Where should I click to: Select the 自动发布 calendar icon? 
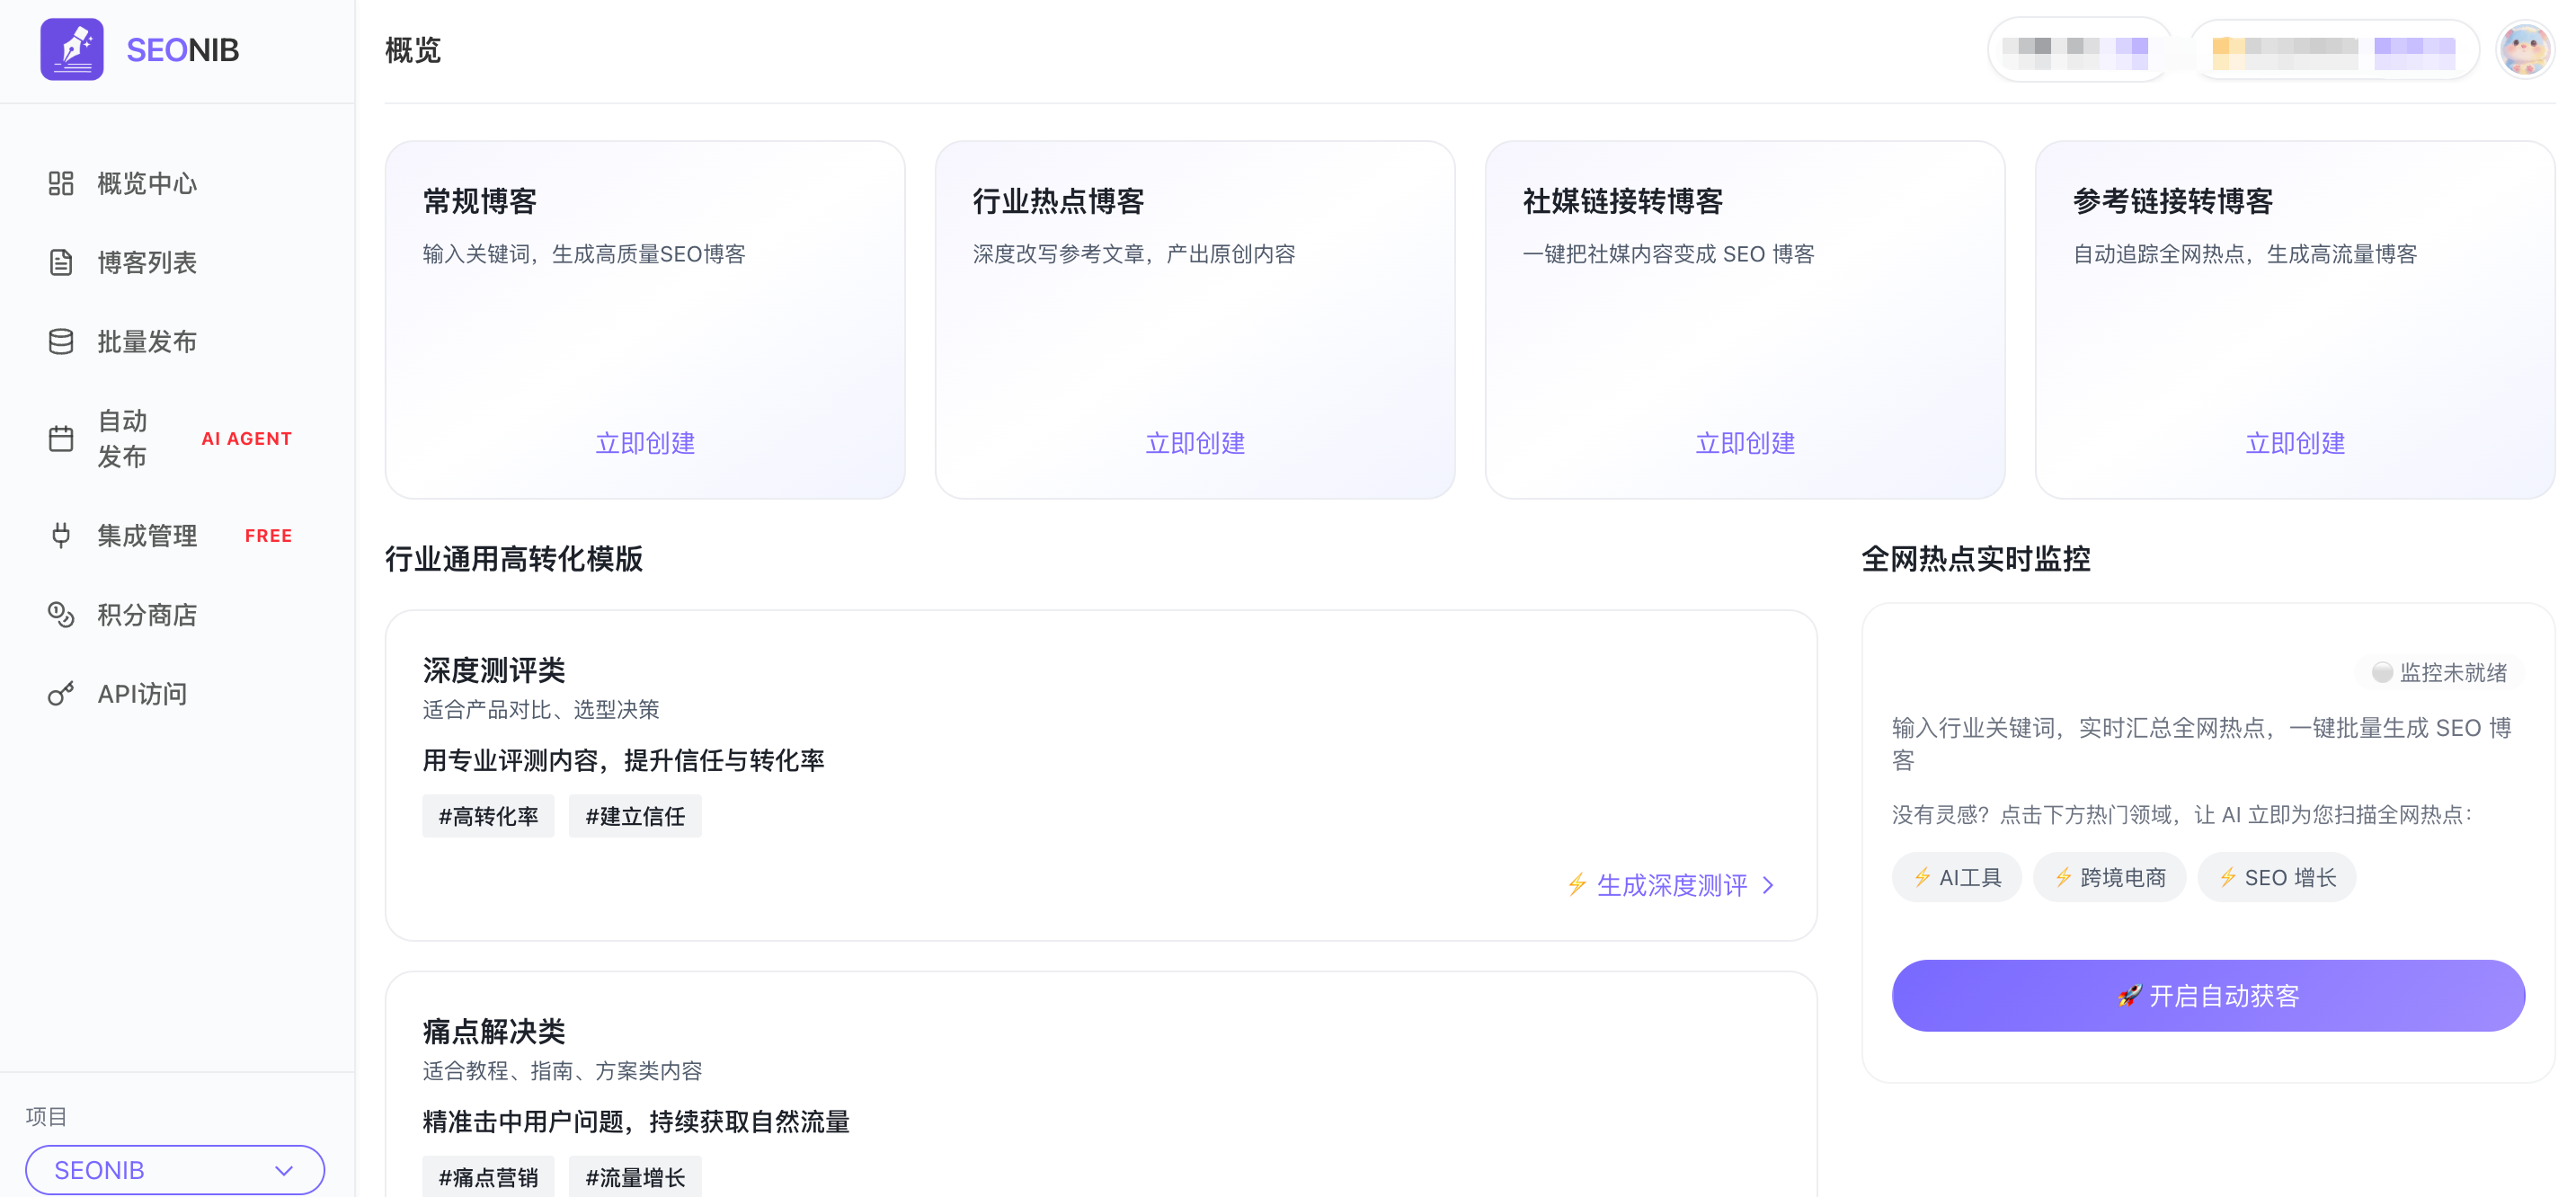pyautogui.click(x=61, y=438)
